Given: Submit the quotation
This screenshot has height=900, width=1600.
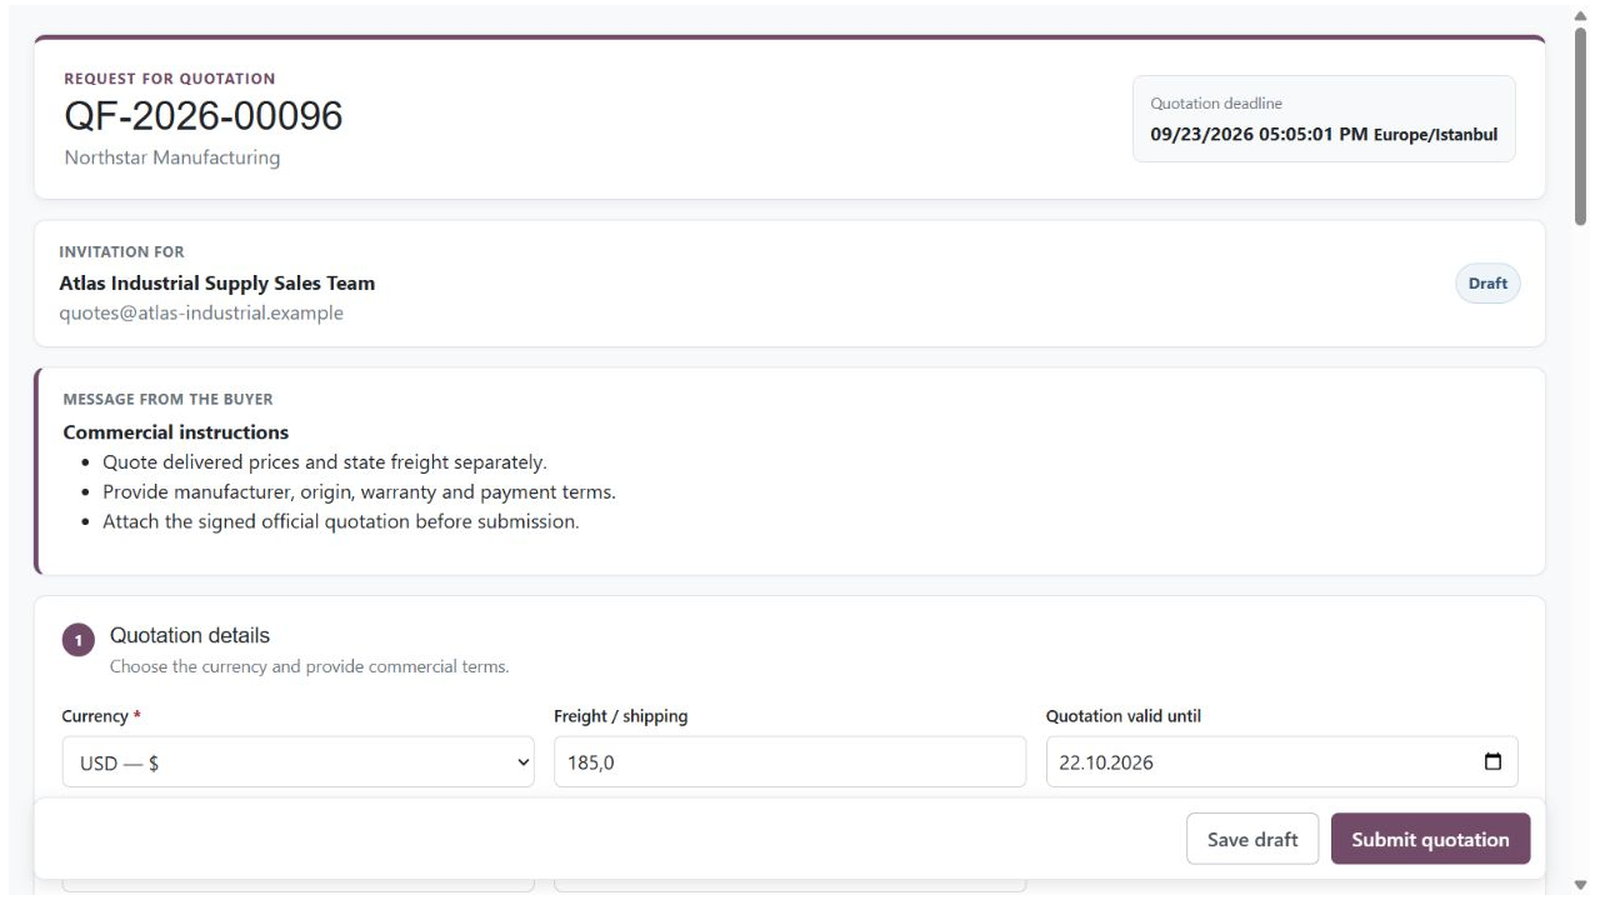Looking at the screenshot, I should pyautogui.click(x=1430, y=839).
